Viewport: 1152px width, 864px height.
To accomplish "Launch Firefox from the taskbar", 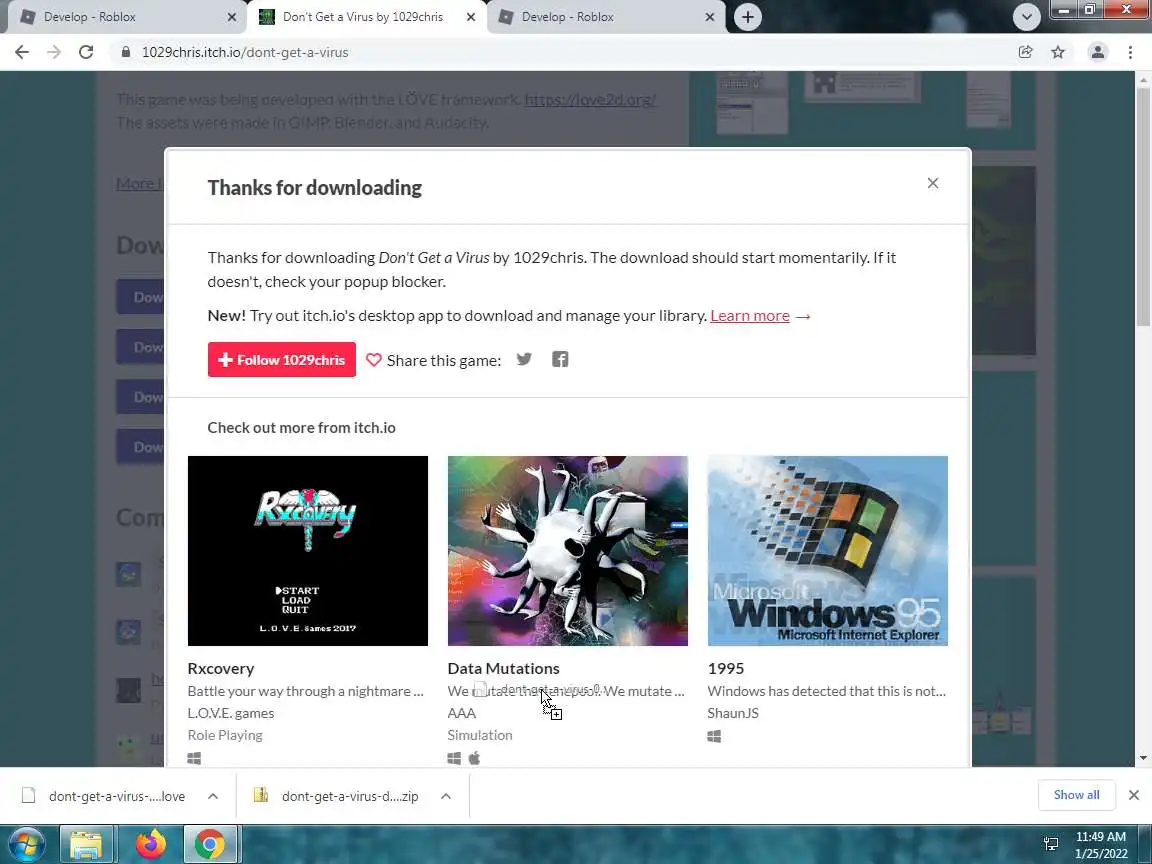I will tap(150, 844).
